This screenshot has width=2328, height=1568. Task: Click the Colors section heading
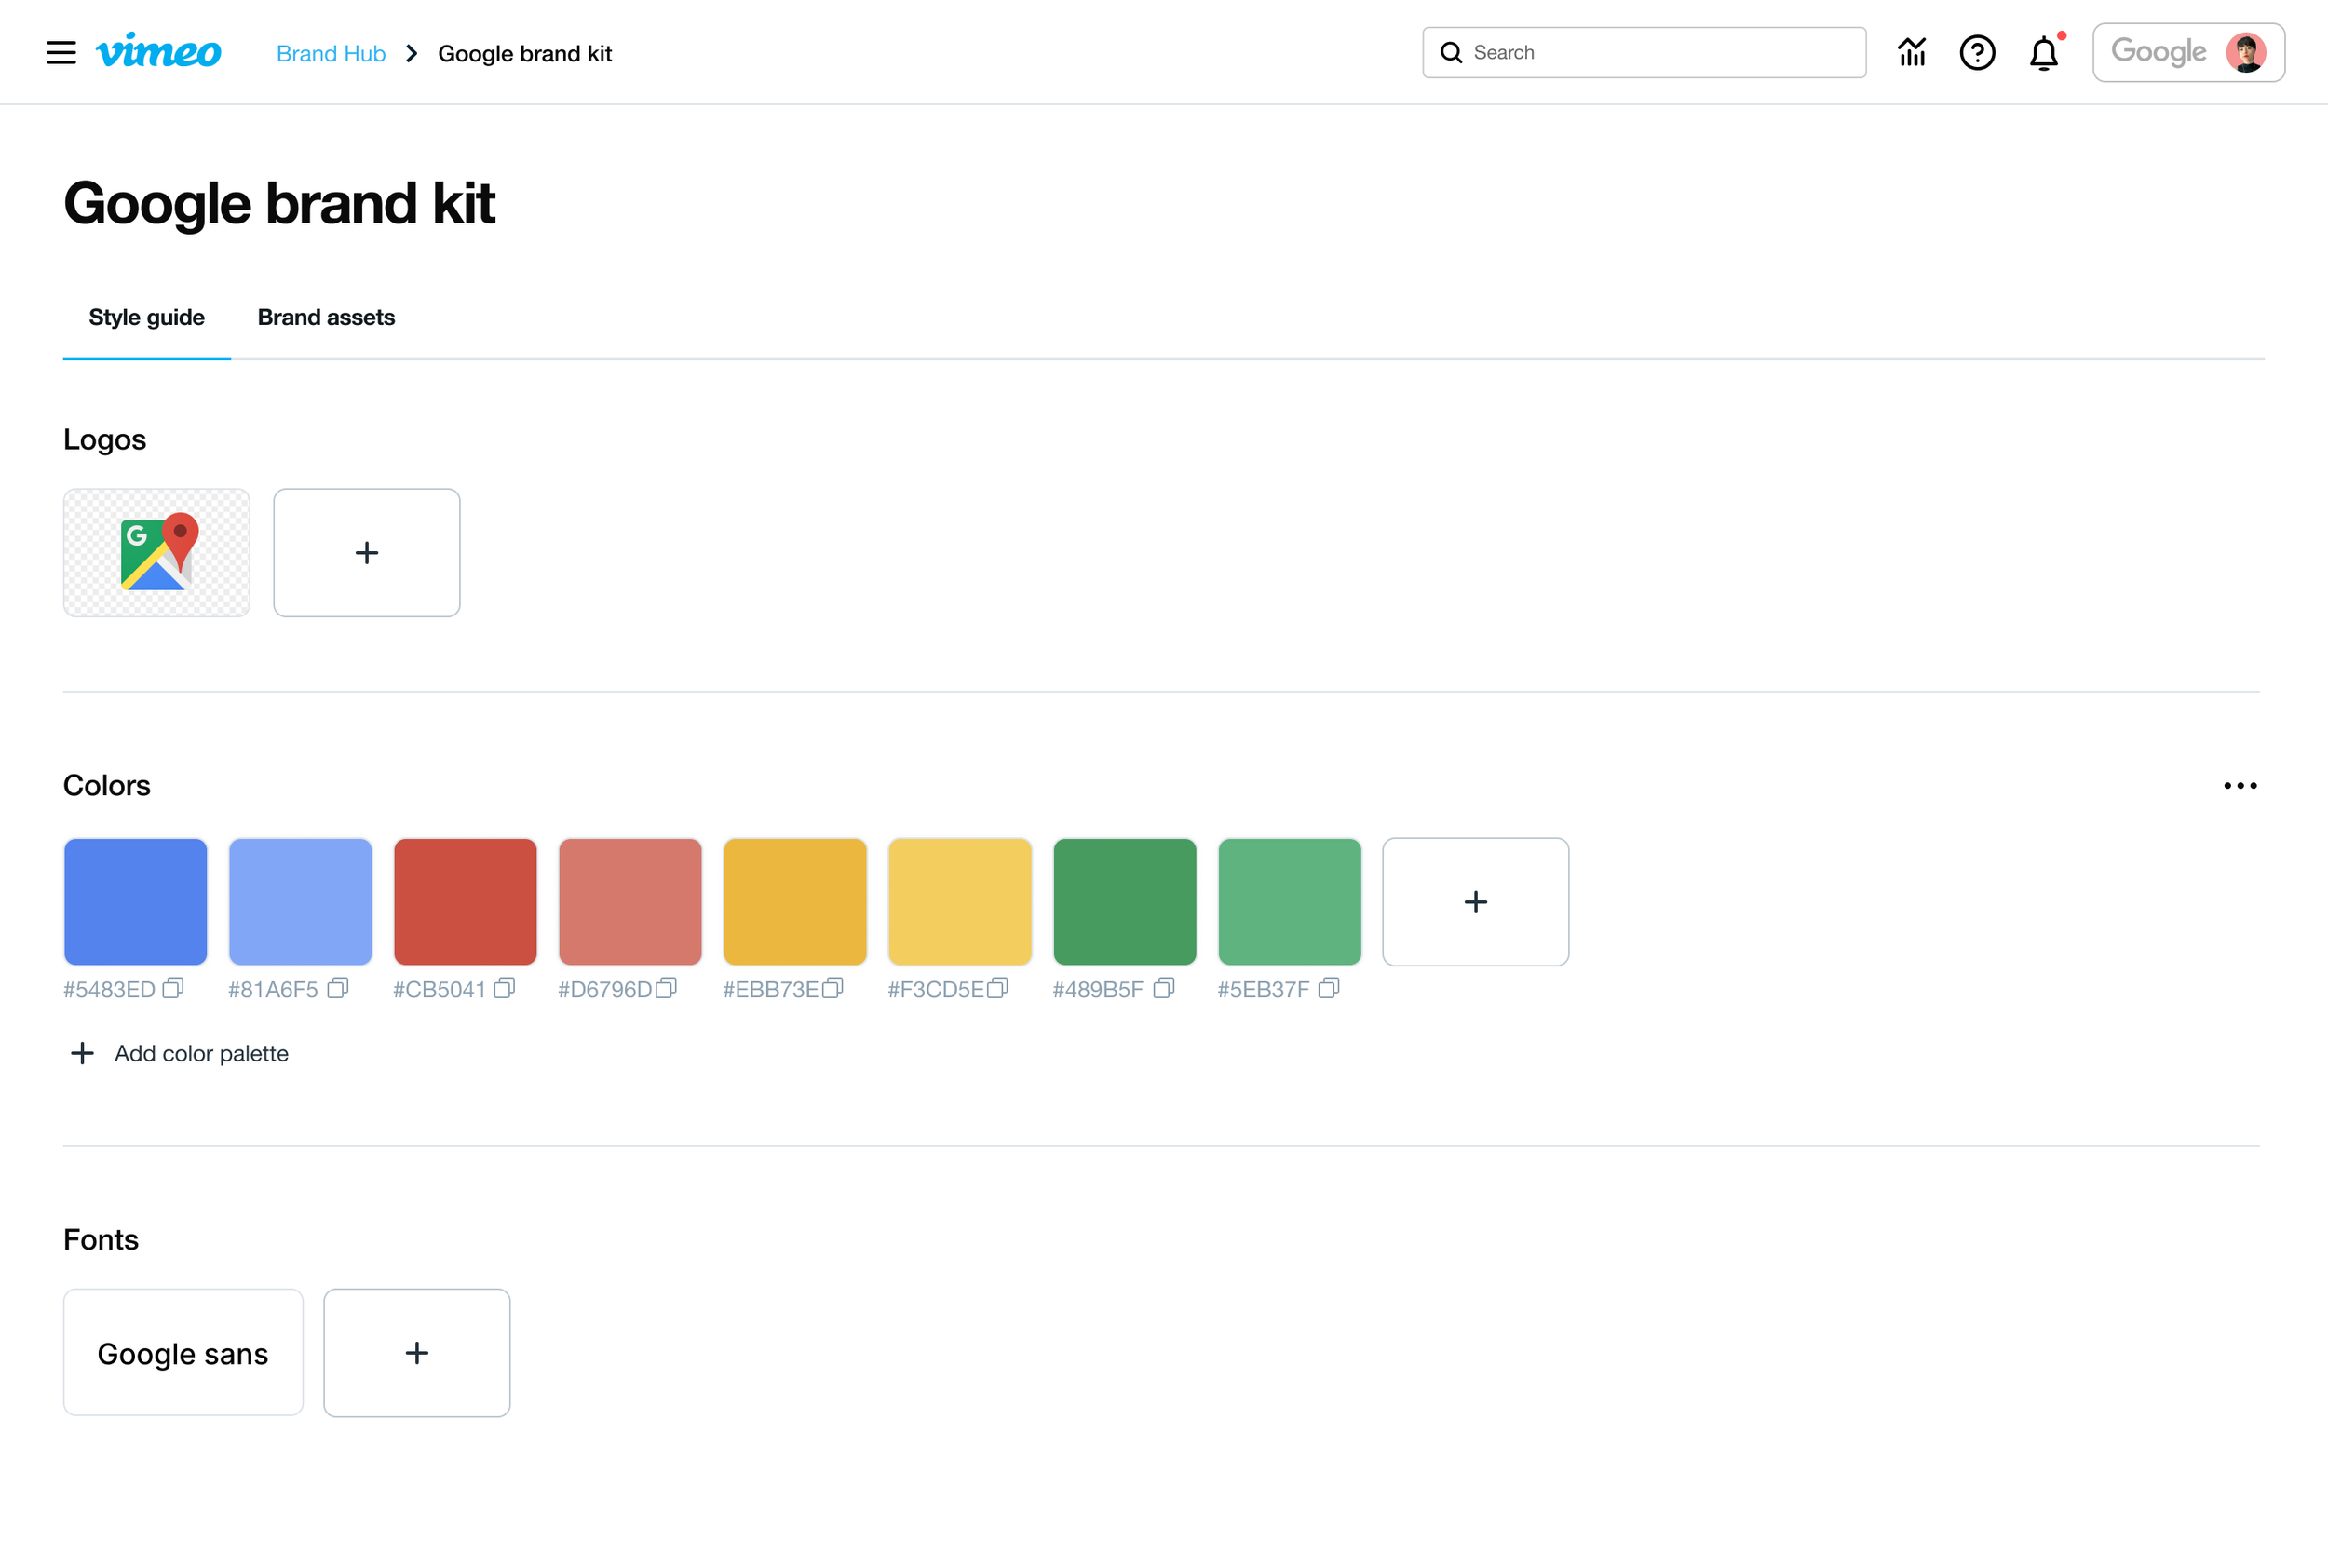(x=107, y=785)
